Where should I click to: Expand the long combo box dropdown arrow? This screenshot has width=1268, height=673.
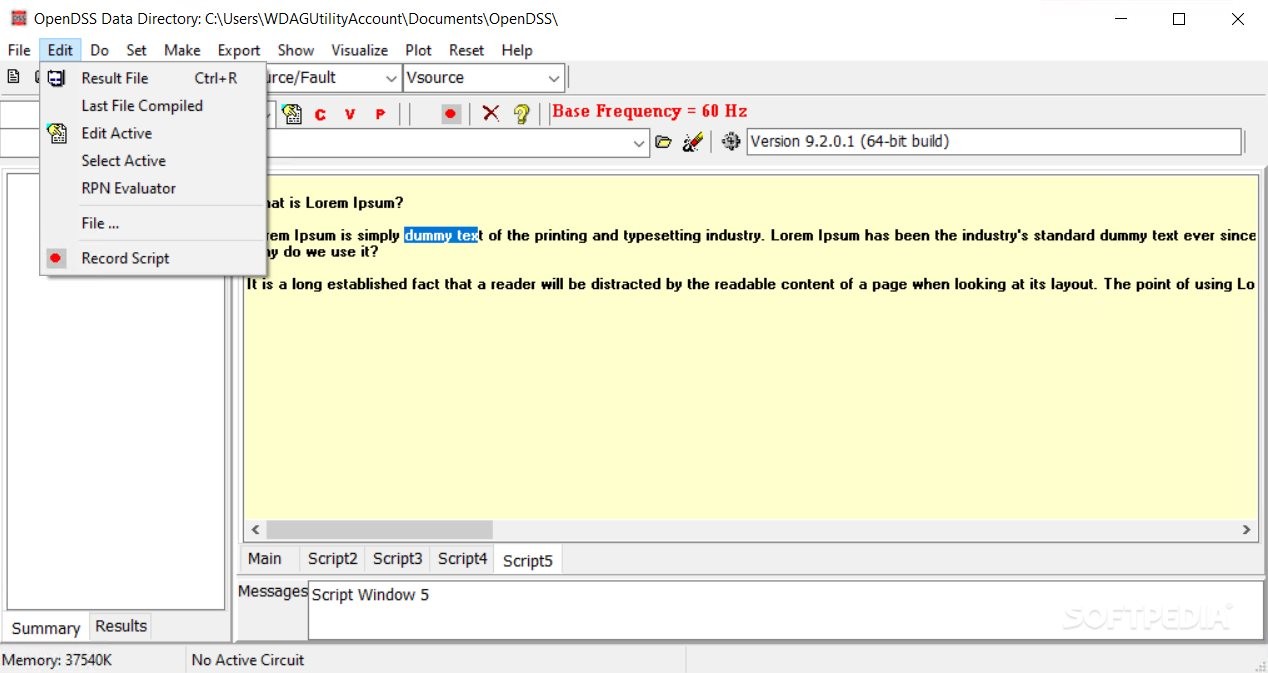(x=640, y=143)
